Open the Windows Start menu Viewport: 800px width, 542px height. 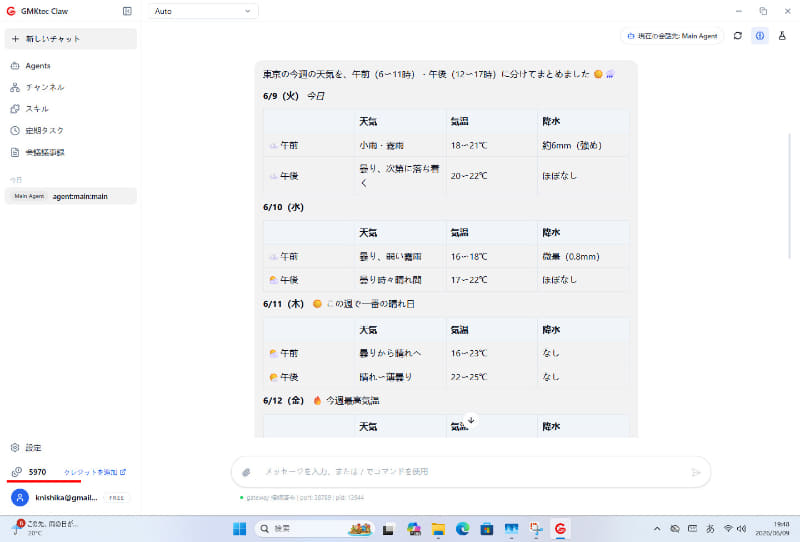[x=239, y=529]
